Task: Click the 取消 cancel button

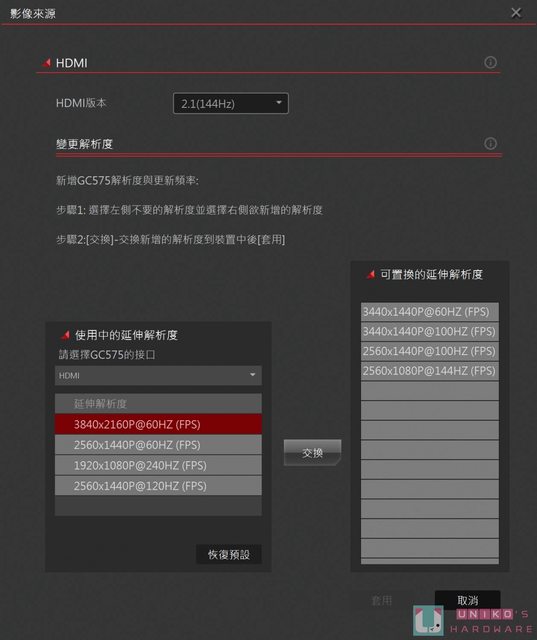Action: tap(468, 600)
